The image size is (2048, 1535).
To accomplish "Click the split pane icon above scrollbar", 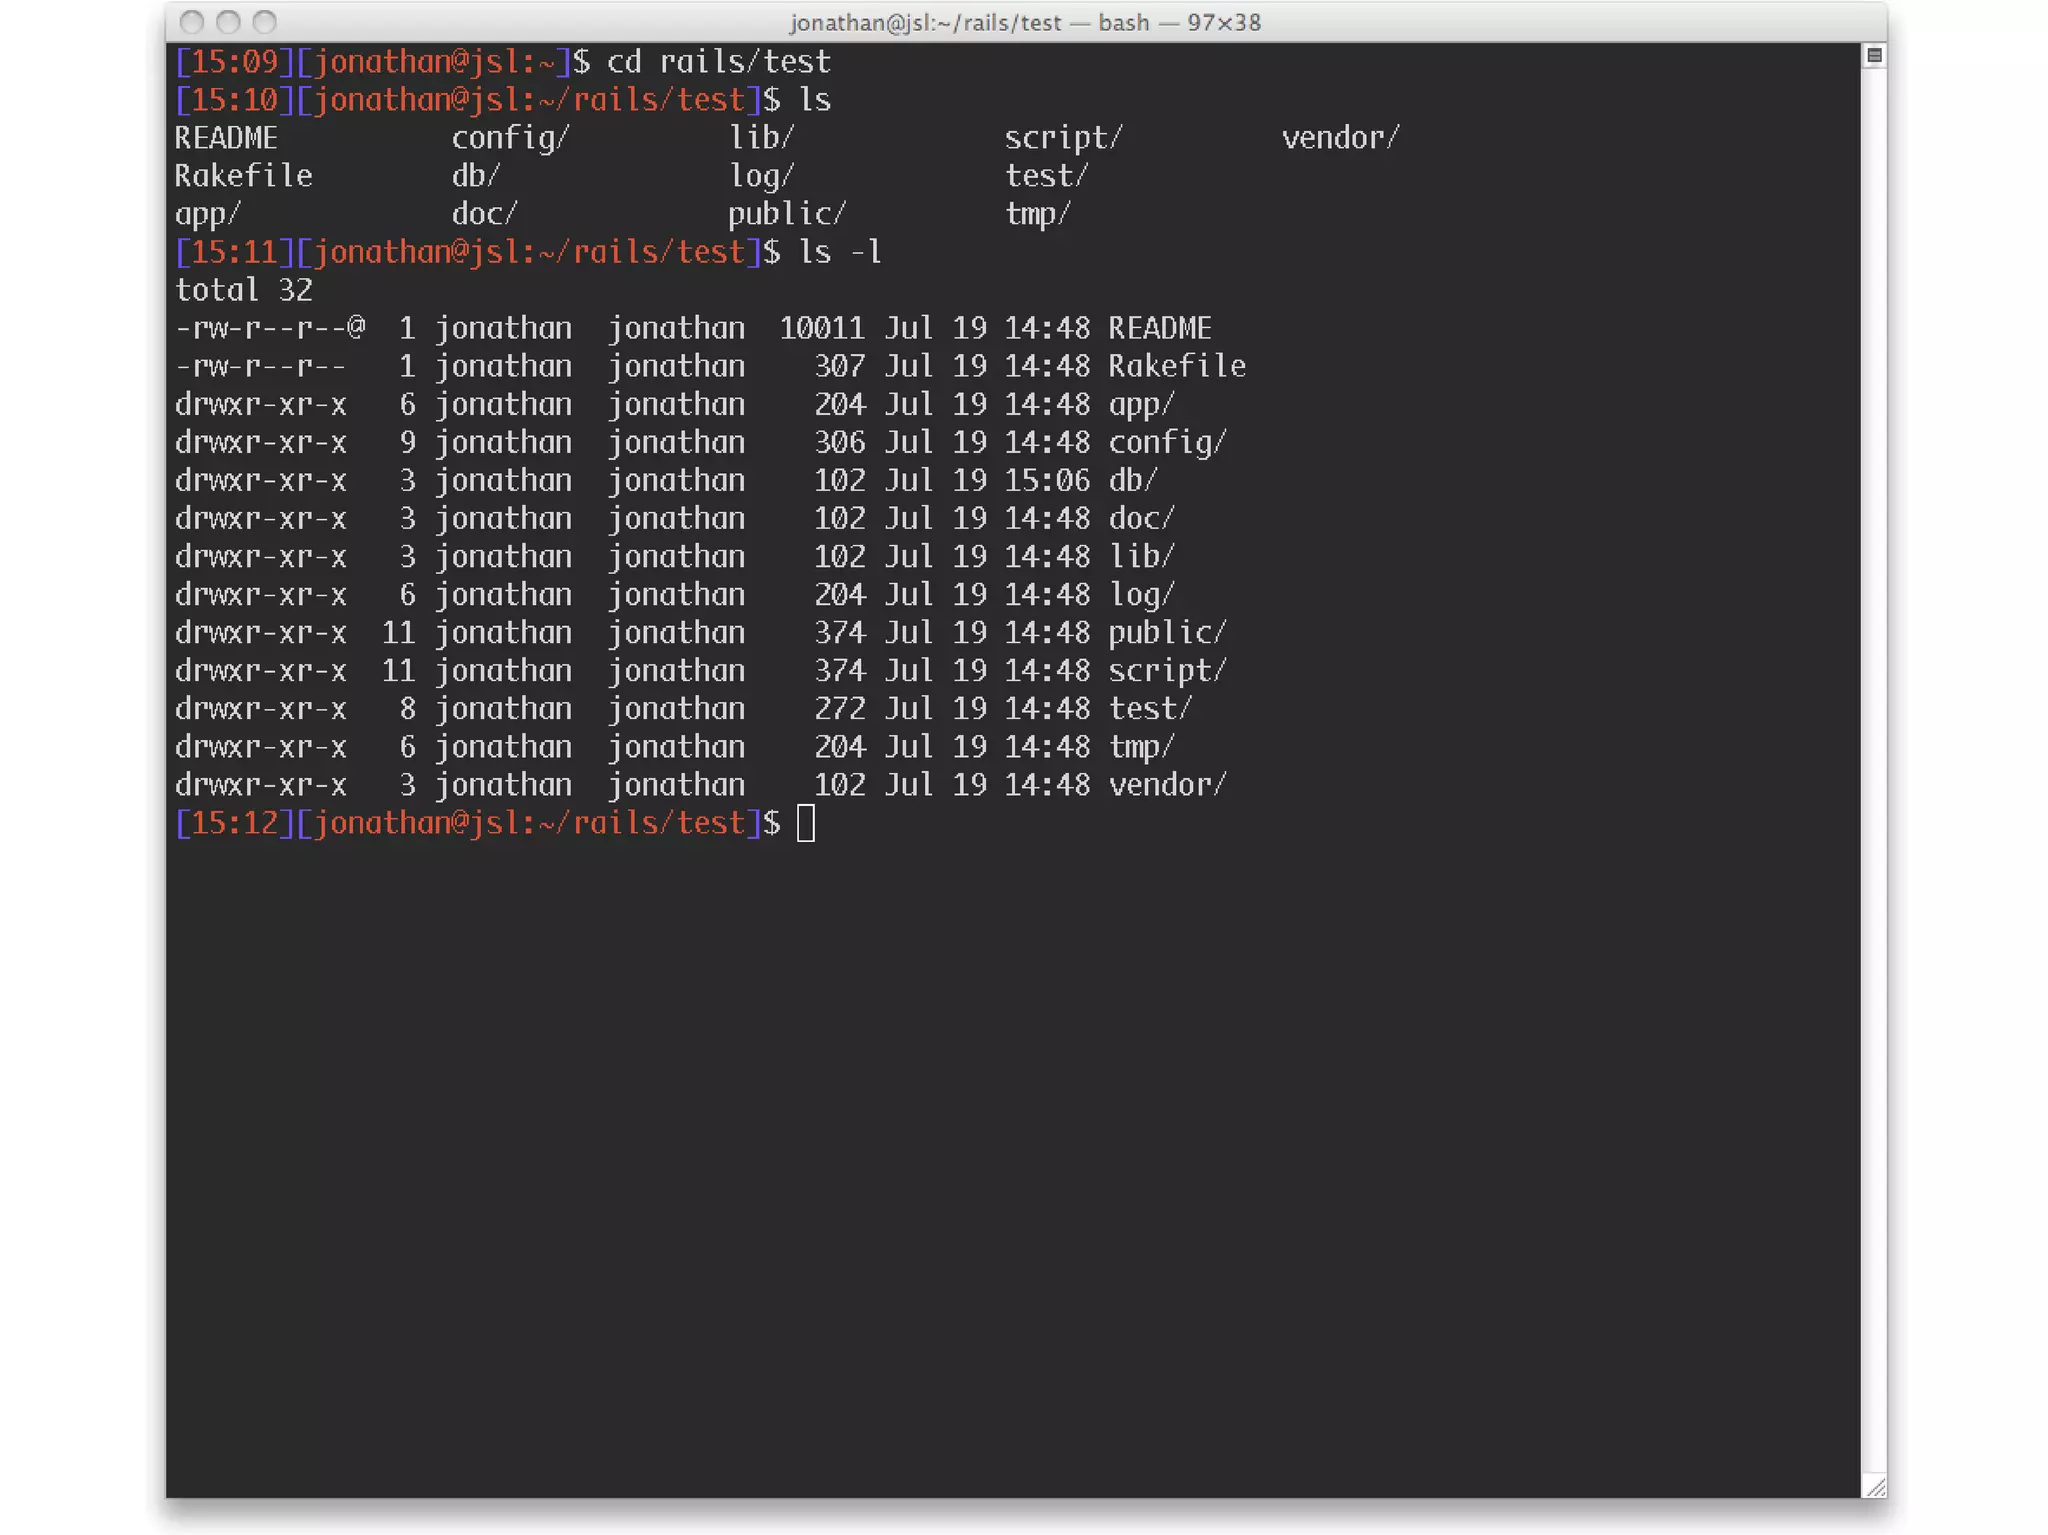I will pos(1874,56).
